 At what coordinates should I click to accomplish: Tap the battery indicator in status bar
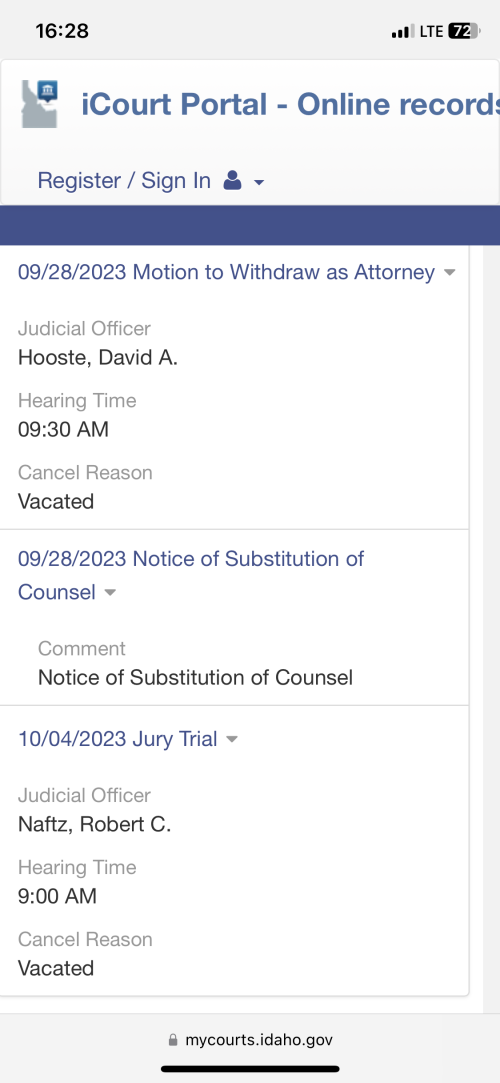(x=463, y=31)
